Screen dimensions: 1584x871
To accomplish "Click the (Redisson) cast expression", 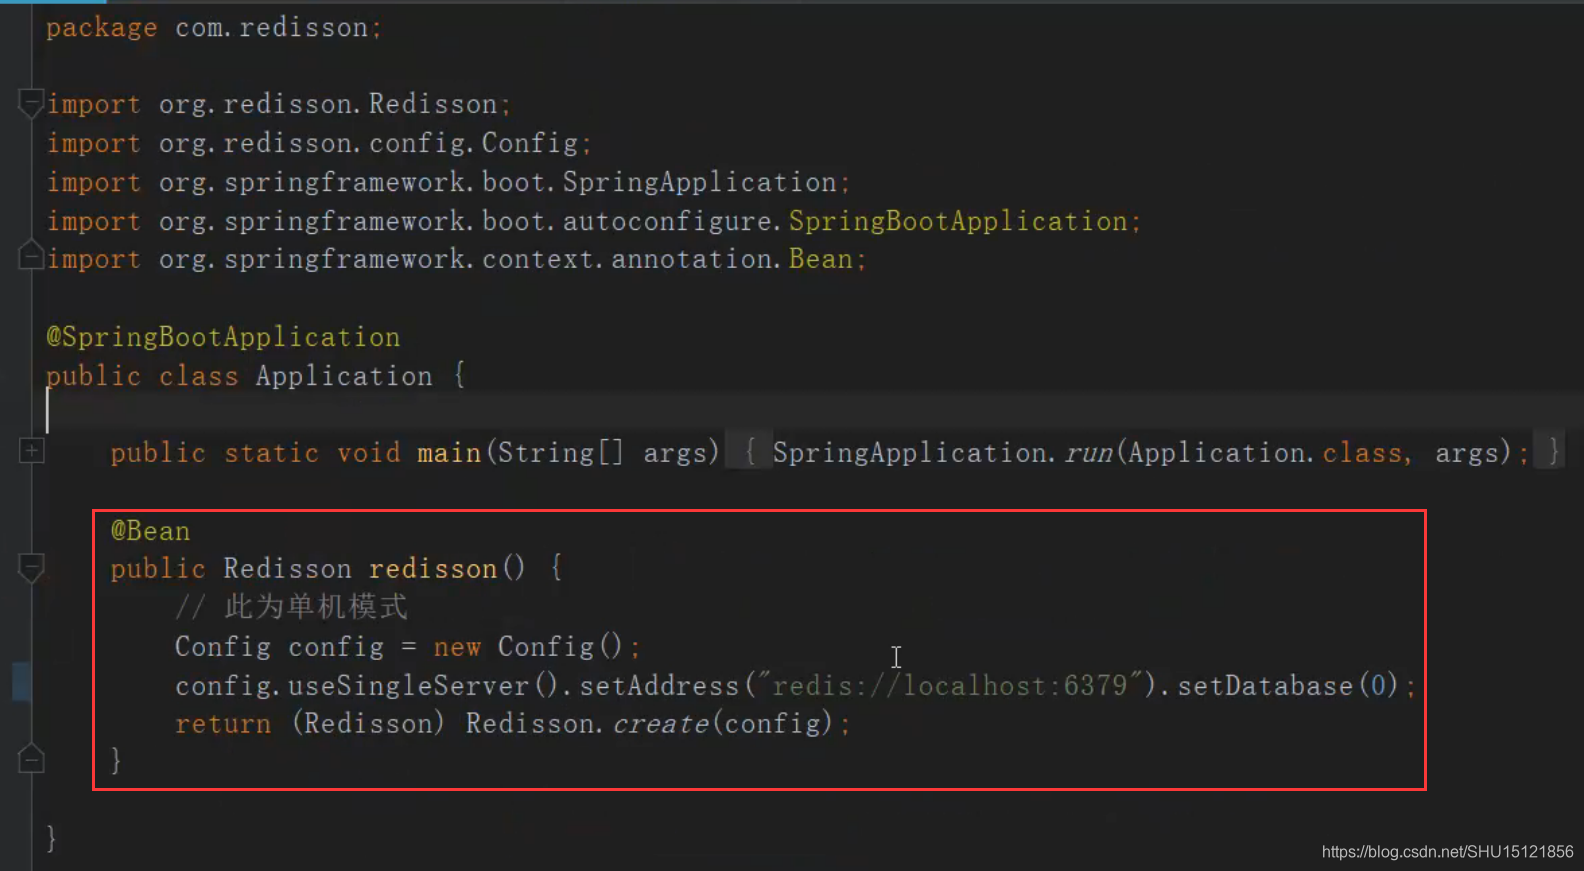I will tap(368, 724).
